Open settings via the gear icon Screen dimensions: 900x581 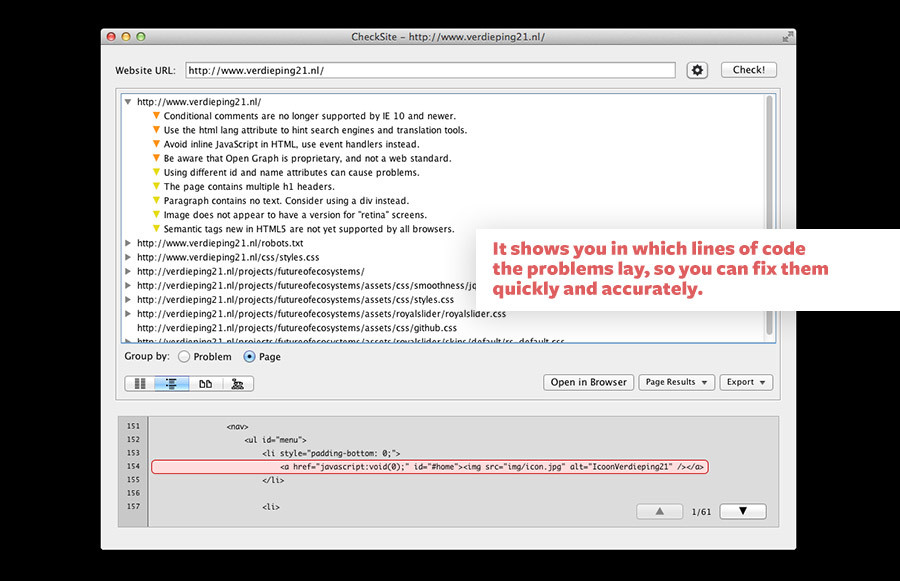point(697,70)
